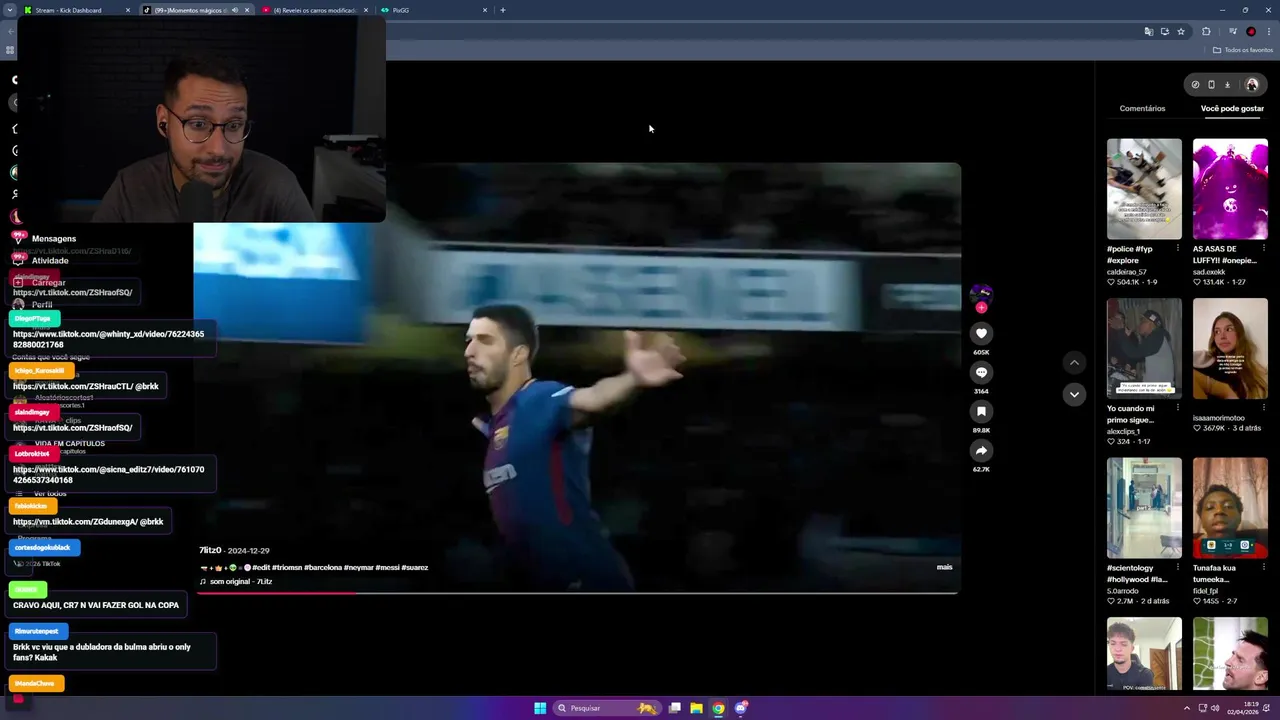Seek in the video progress bar
Screen dimensions: 1280x720
pyautogui.click(x=578, y=593)
